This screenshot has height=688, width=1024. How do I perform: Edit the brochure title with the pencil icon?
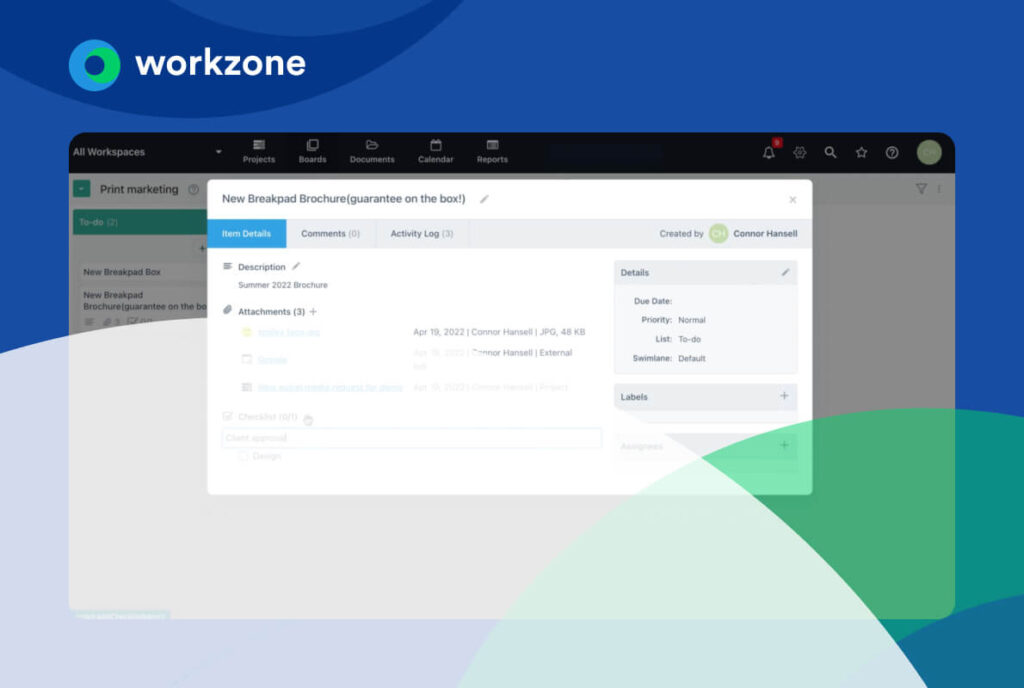(486, 199)
